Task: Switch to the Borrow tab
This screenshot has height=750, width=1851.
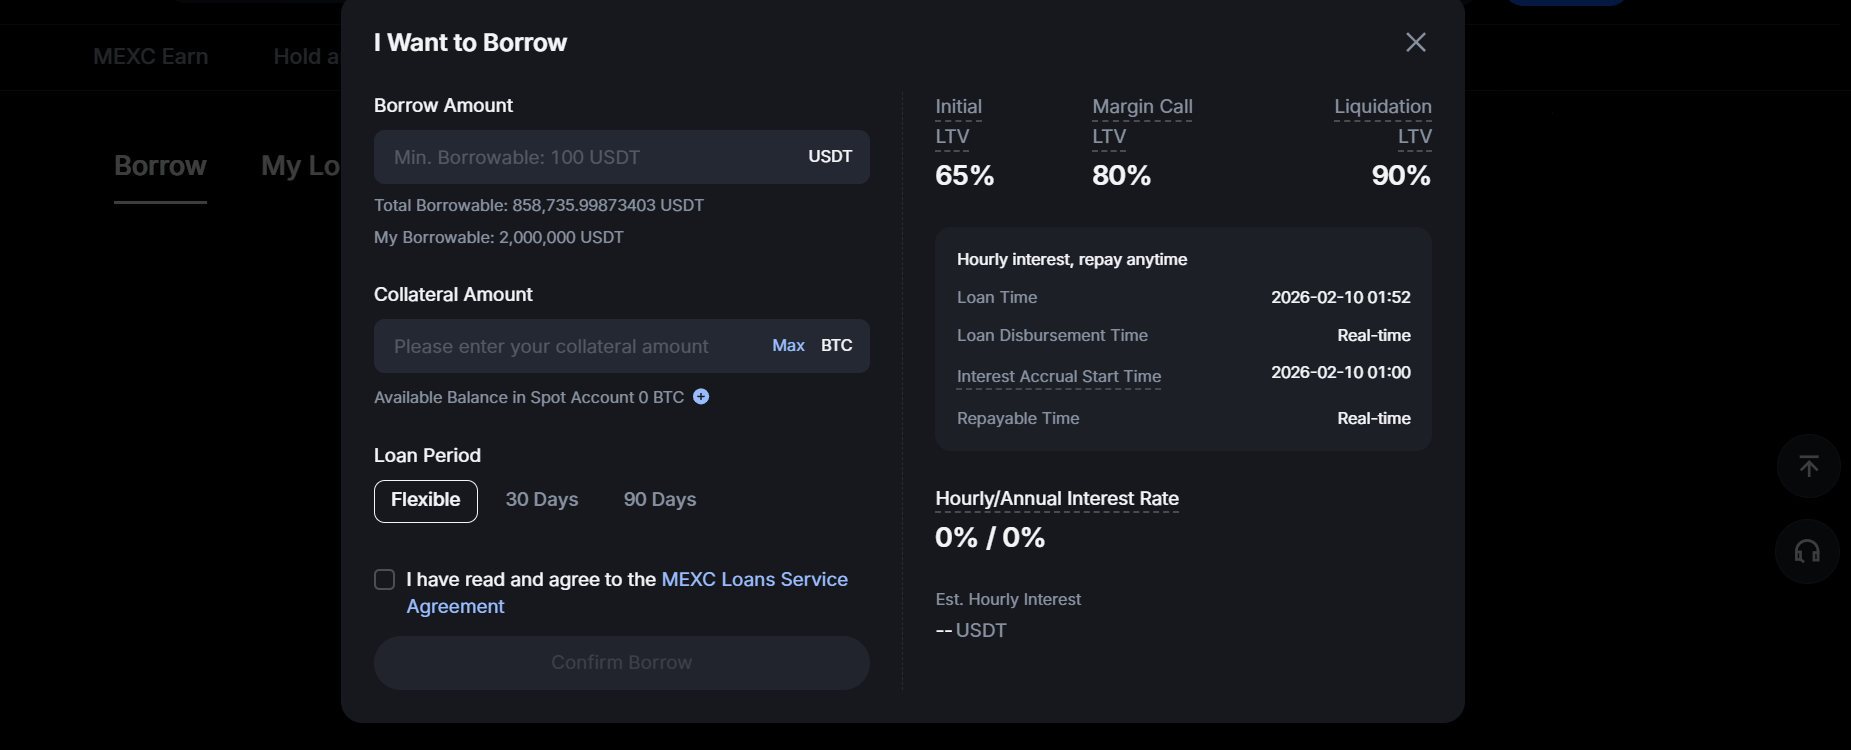Action: (160, 166)
